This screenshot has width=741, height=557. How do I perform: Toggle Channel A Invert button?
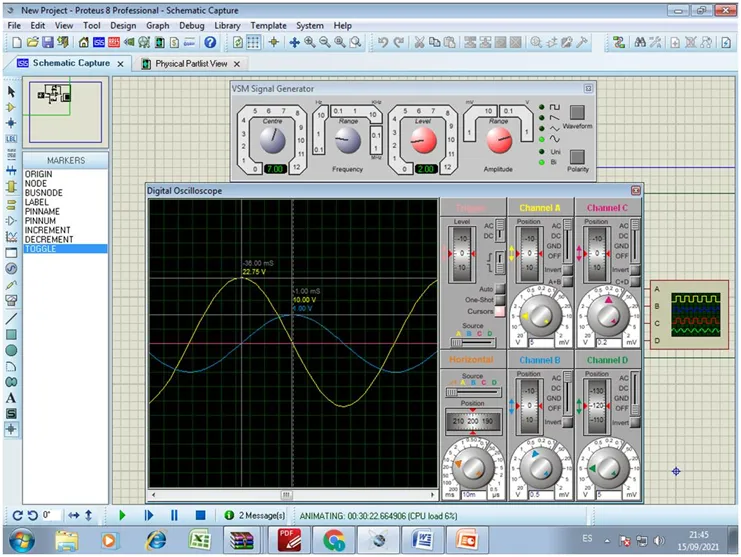click(568, 270)
